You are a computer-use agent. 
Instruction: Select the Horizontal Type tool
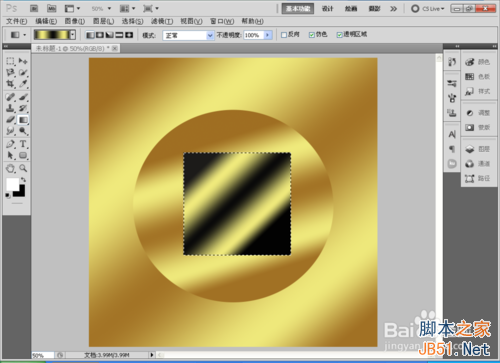coord(23,144)
